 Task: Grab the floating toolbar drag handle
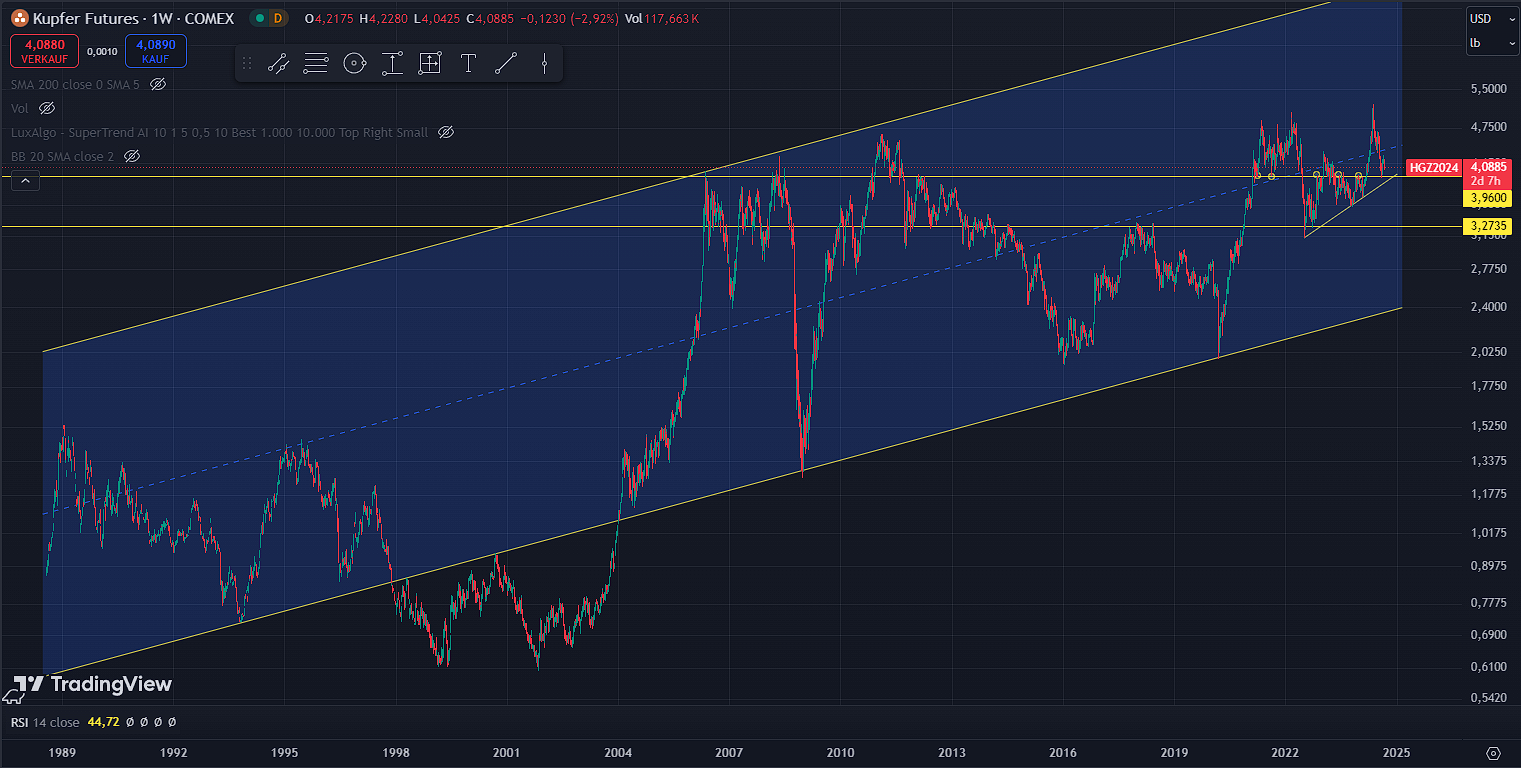[249, 64]
